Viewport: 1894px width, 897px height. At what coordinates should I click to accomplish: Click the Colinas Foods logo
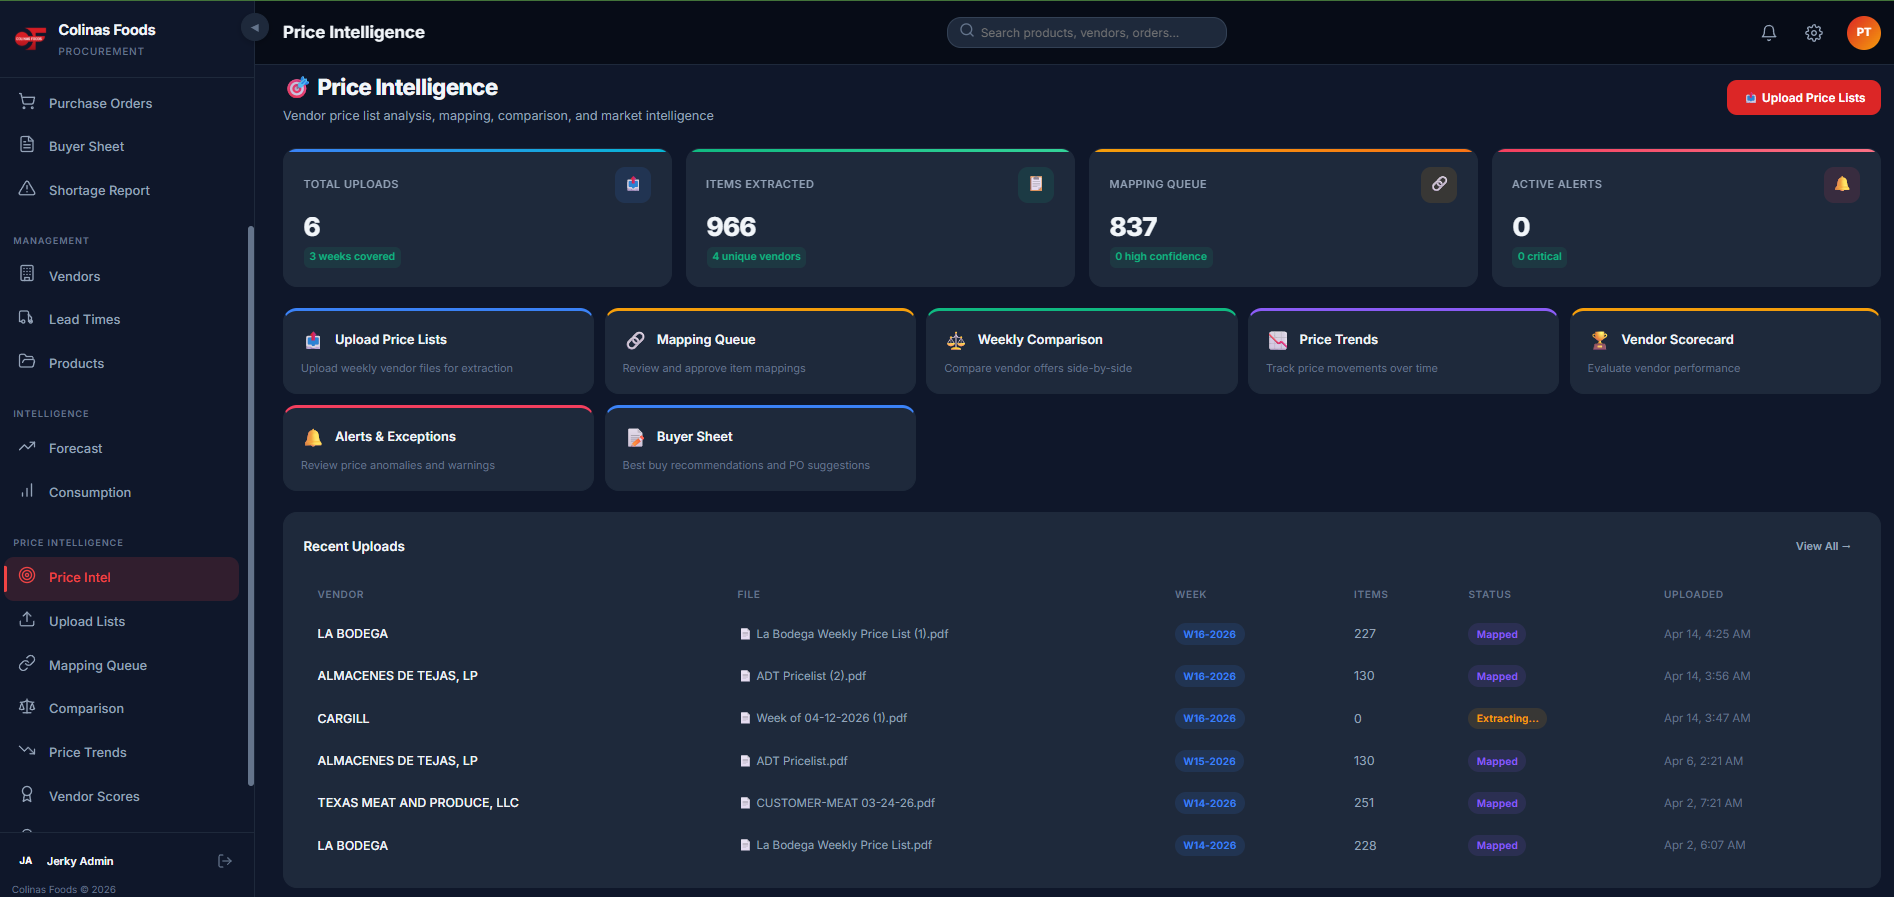point(31,39)
